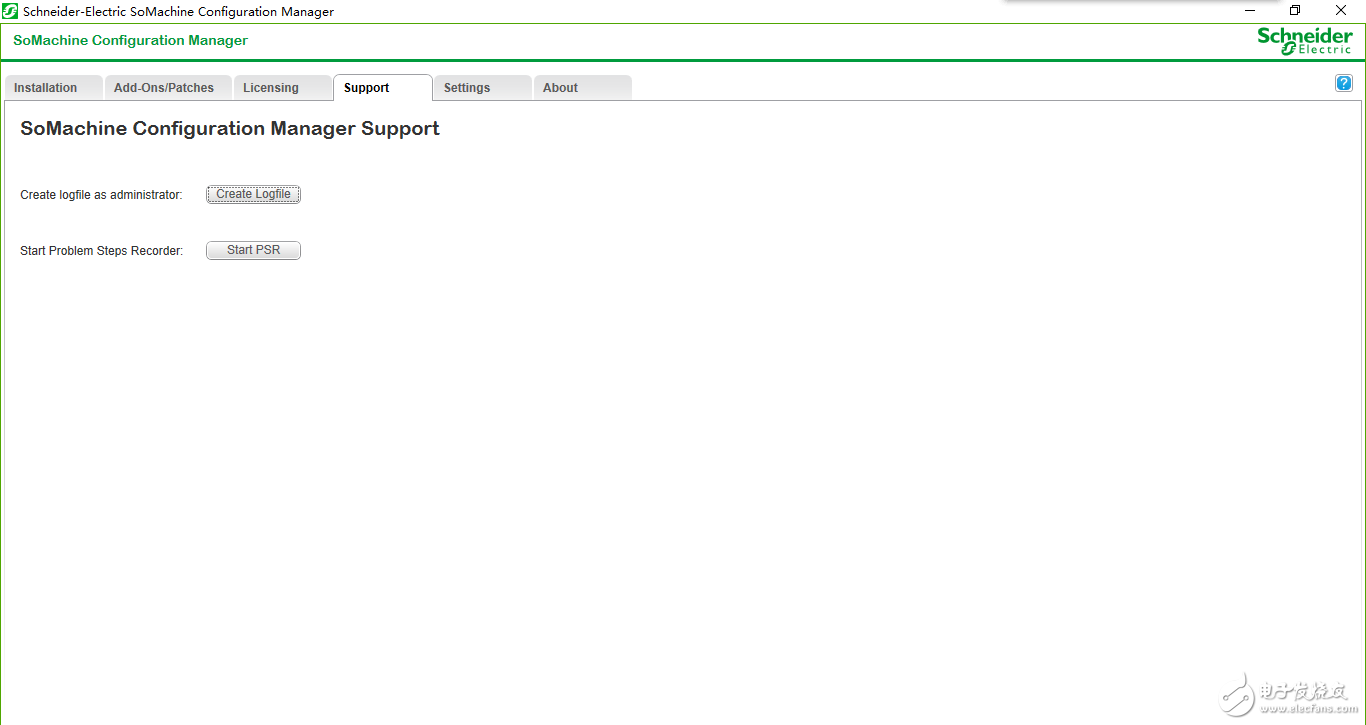Viewport: 1366px width, 725px height.
Task: Select the Support tab
Action: tap(382, 88)
